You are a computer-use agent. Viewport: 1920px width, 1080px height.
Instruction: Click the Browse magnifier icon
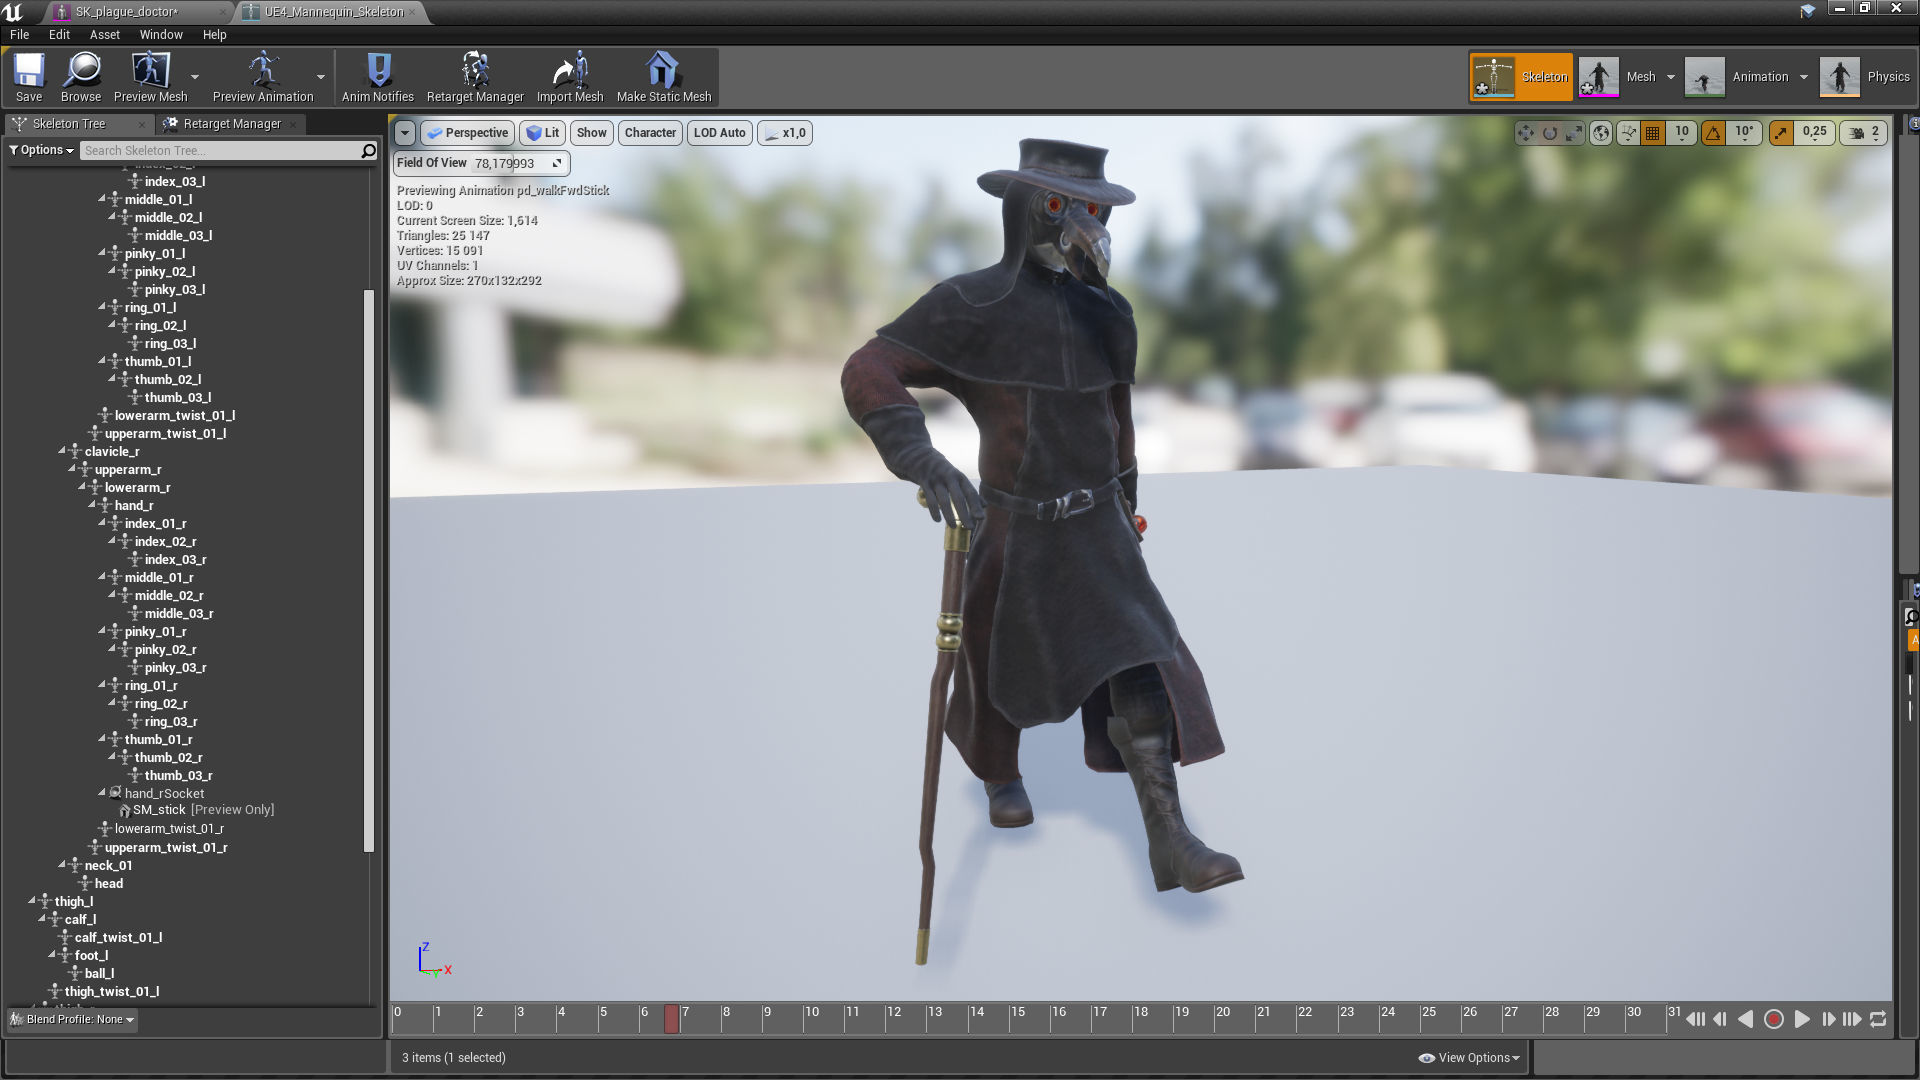[x=81, y=77]
